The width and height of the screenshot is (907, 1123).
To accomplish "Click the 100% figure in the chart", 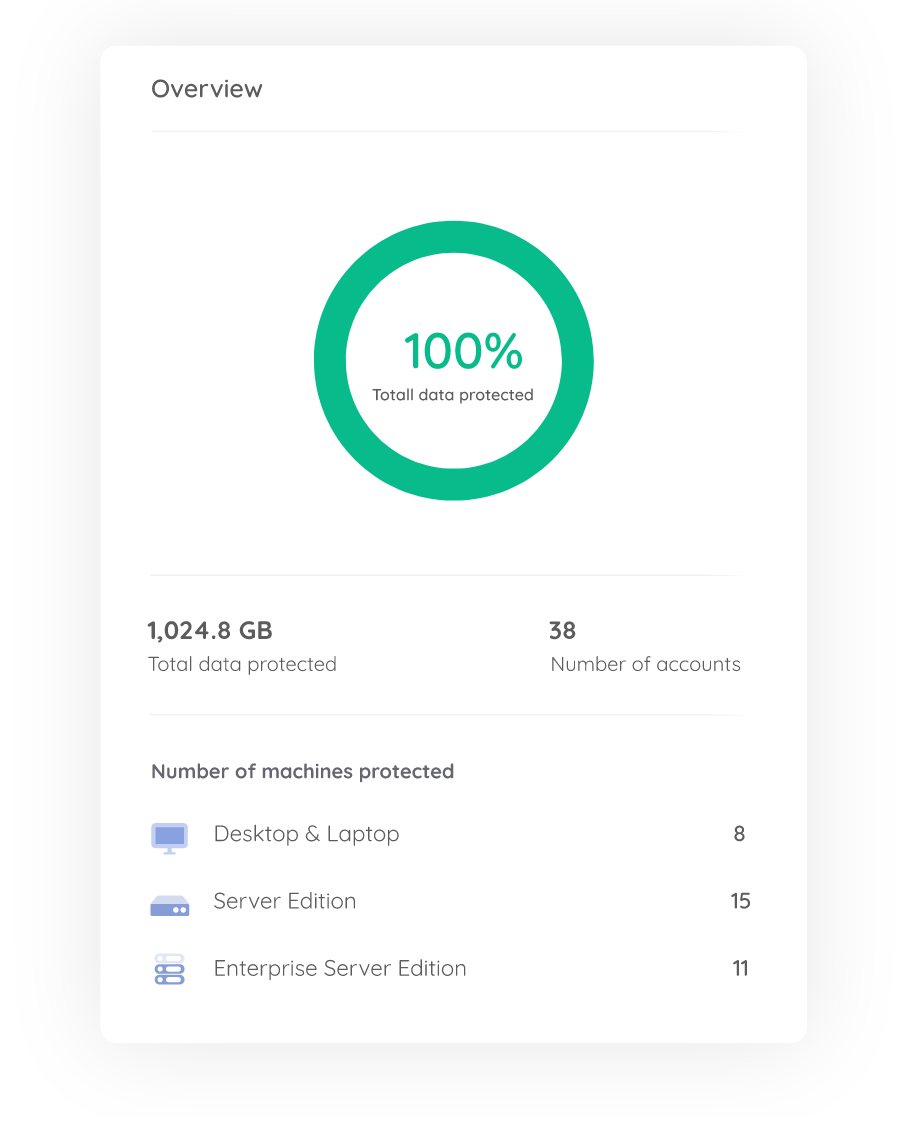I will [x=464, y=351].
